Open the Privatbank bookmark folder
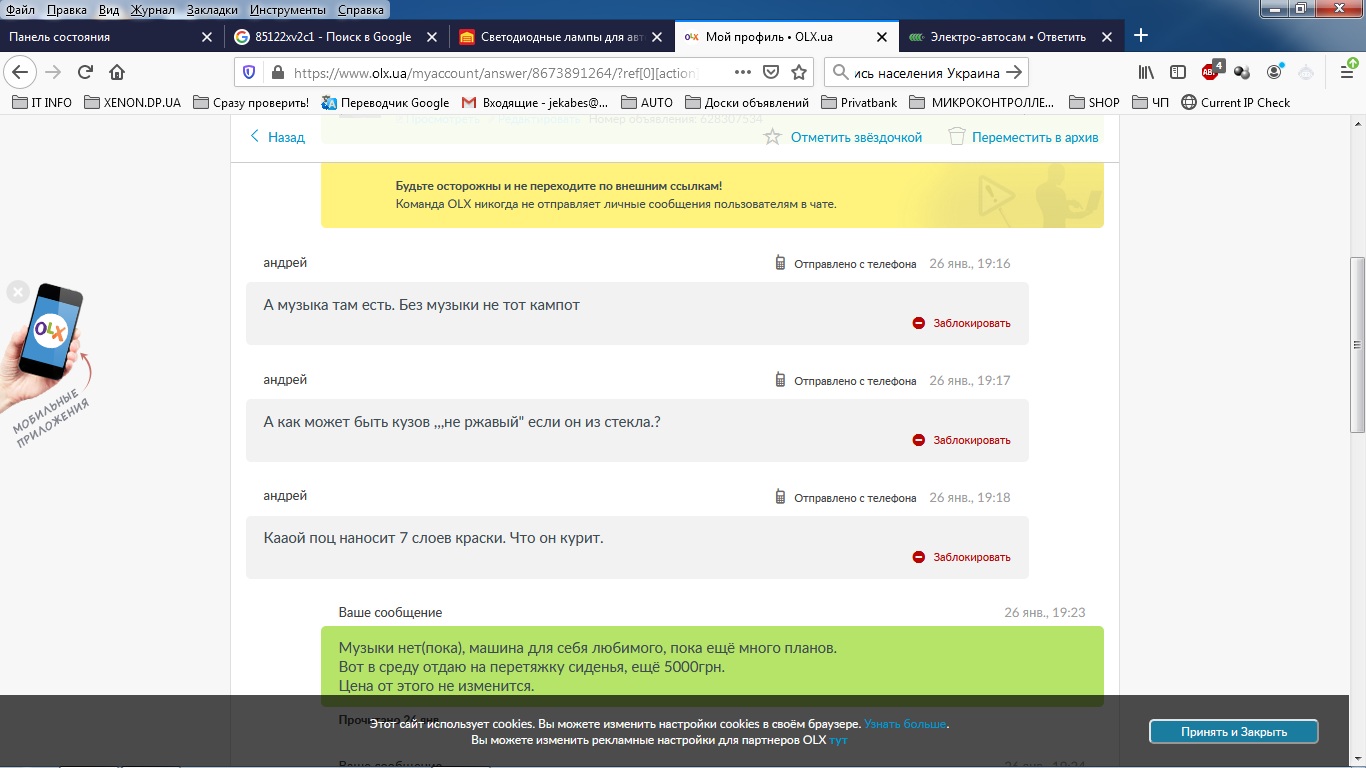 click(858, 102)
